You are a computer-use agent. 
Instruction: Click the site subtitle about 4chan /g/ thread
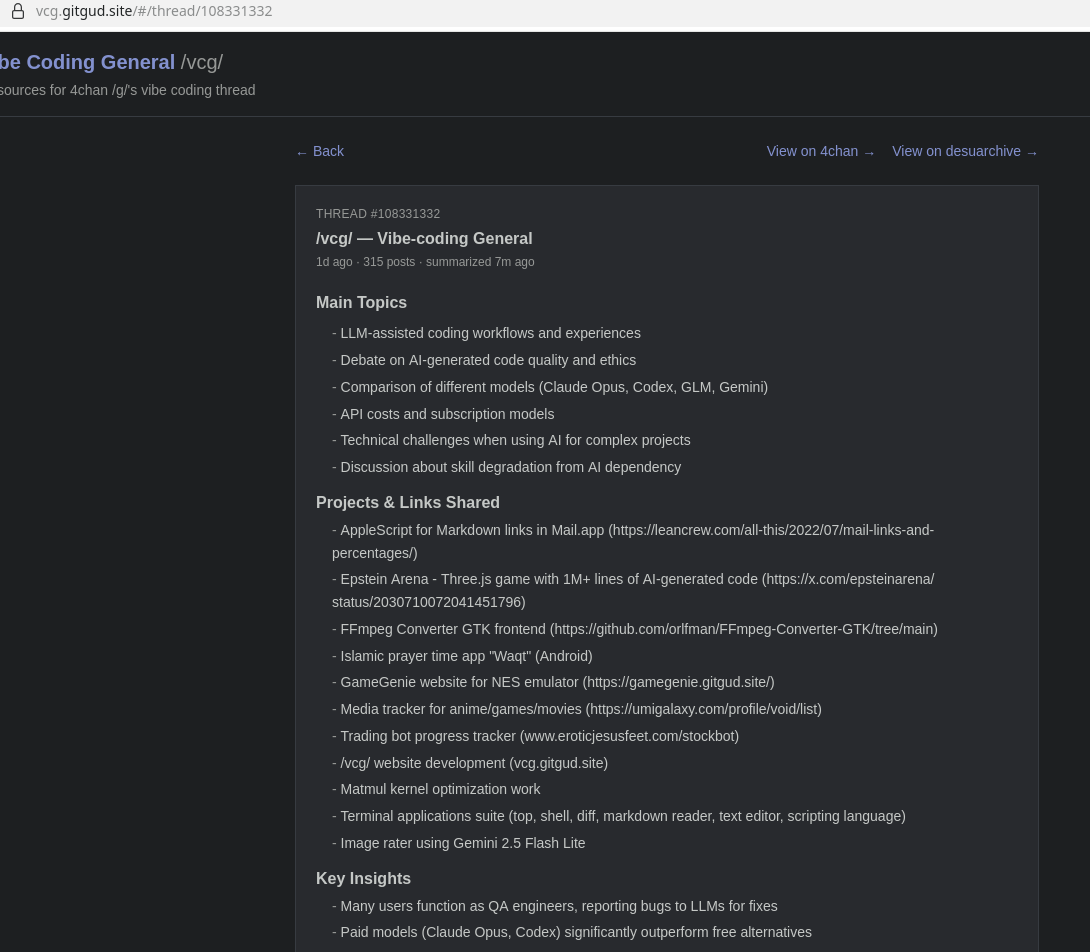[x=128, y=90]
